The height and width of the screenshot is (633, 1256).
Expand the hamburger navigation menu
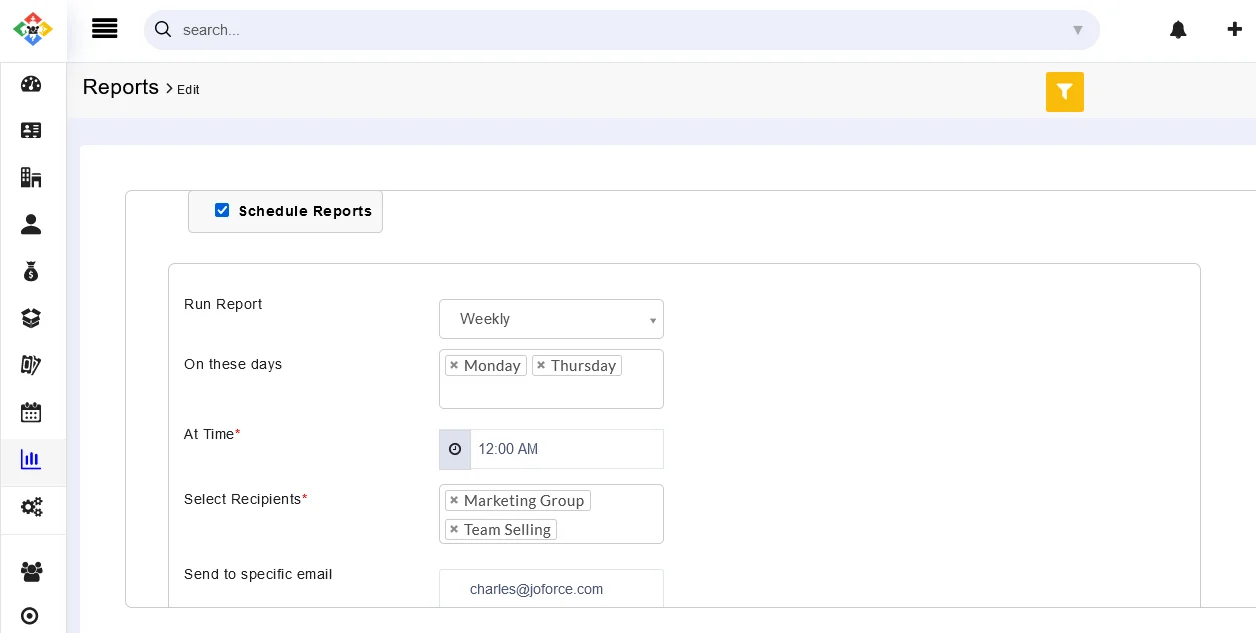(105, 28)
